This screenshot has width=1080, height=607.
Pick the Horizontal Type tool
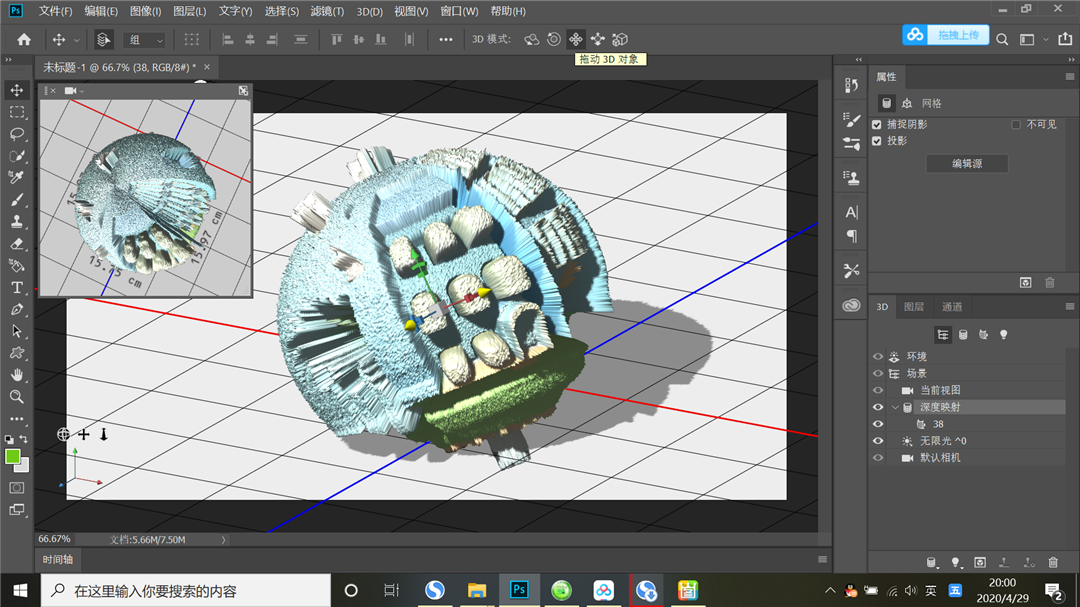[x=17, y=288]
